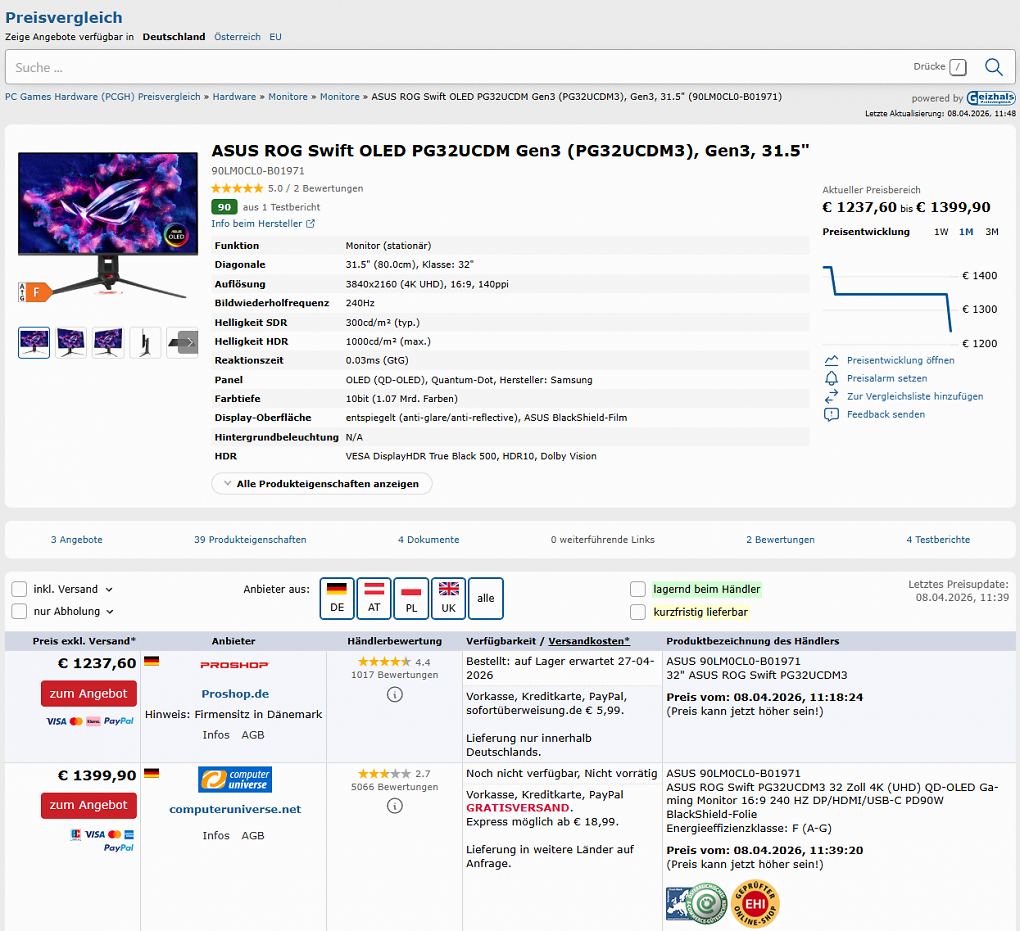The height and width of the screenshot is (931, 1020).
Task: Click the product star rating
Action: tap(237, 188)
